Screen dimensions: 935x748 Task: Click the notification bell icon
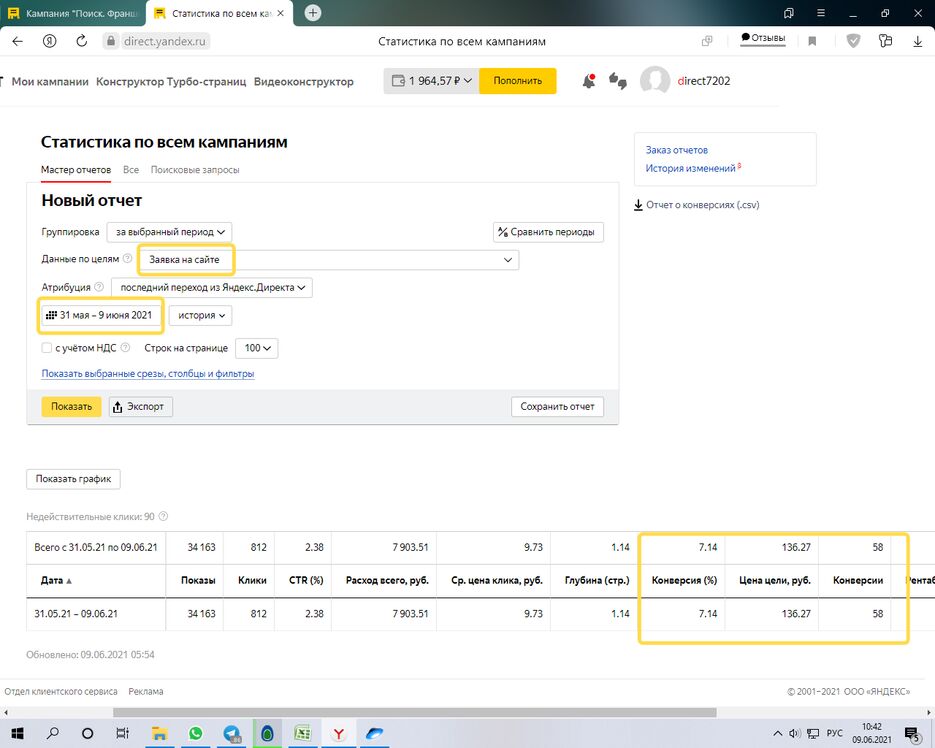pyautogui.click(x=589, y=82)
